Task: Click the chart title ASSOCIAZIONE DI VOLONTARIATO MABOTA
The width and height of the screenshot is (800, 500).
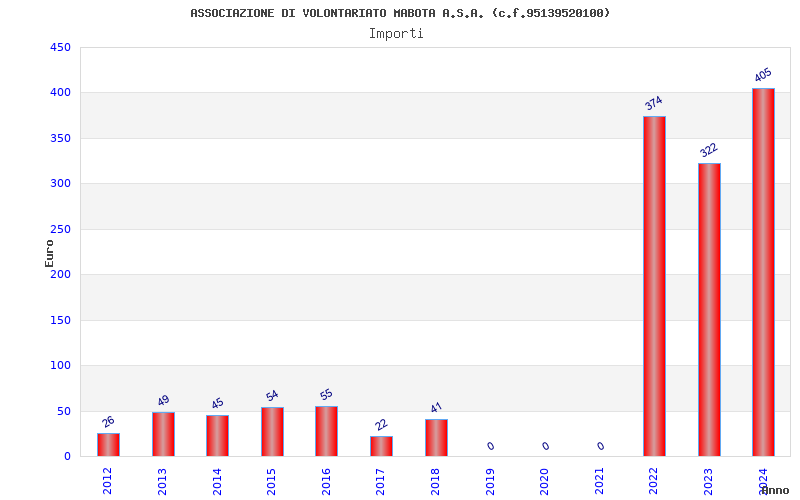Action: (x=400, y=13)
